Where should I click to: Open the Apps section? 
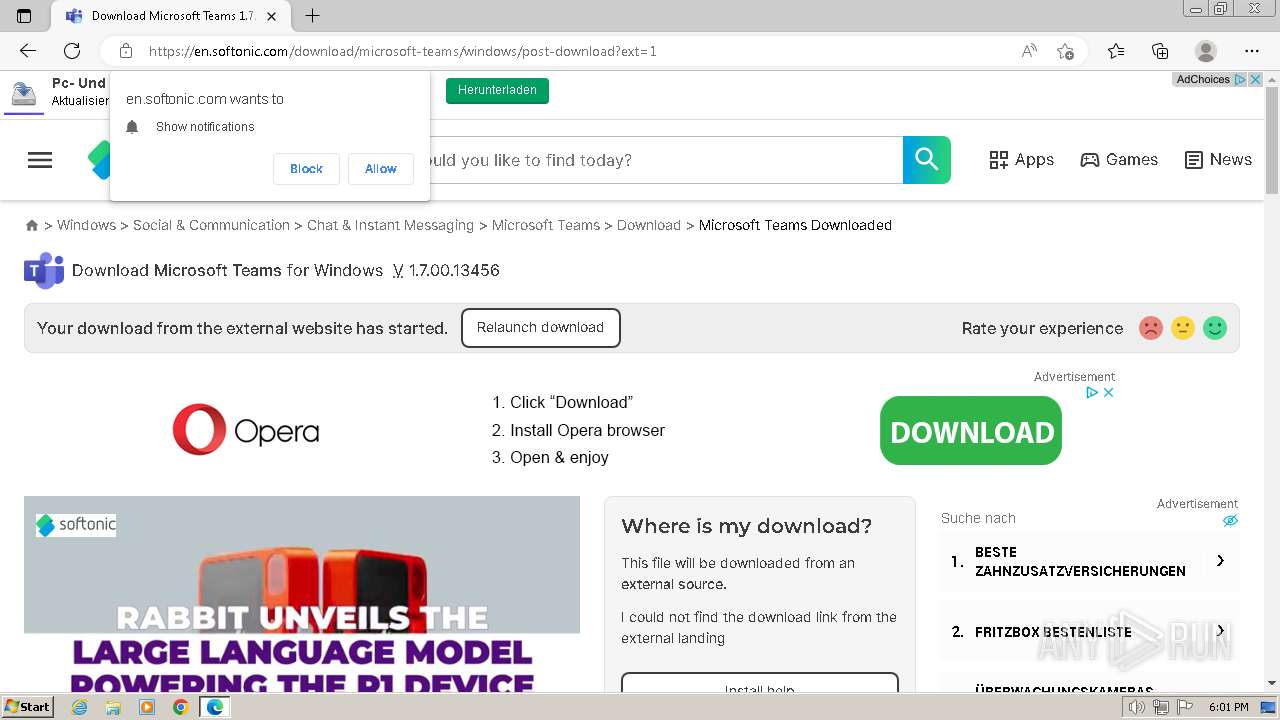[x=1021, y=160]
